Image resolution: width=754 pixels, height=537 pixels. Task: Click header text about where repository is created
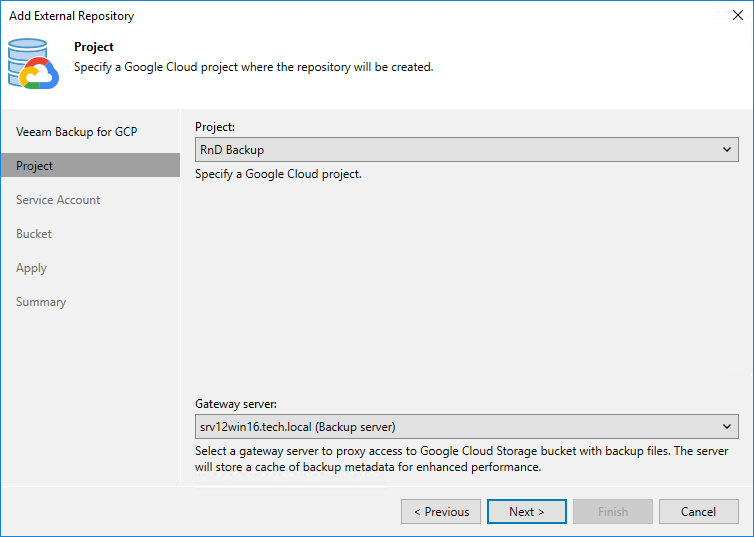253,67
